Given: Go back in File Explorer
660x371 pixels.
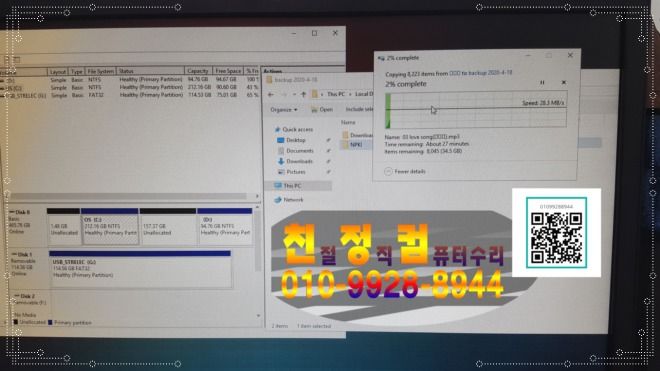Looking at the screenshot, I should click(x=271, y=94).
